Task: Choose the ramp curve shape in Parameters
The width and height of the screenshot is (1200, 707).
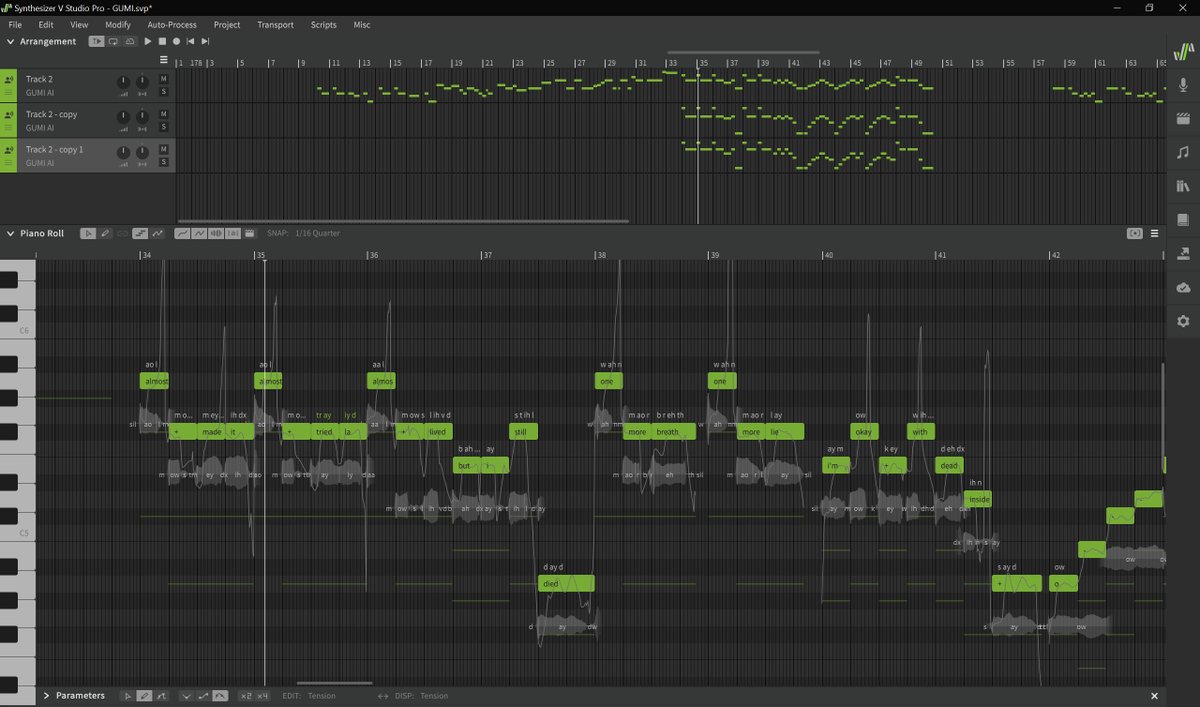Action: pyautogui.click(x=203, y=696)
